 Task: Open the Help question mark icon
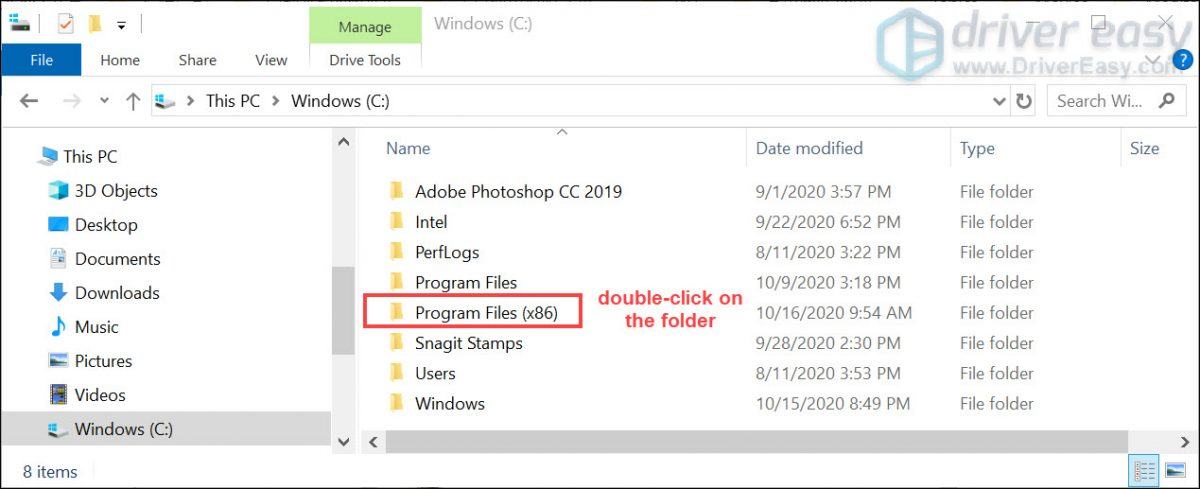click(x=1183, y=60)
